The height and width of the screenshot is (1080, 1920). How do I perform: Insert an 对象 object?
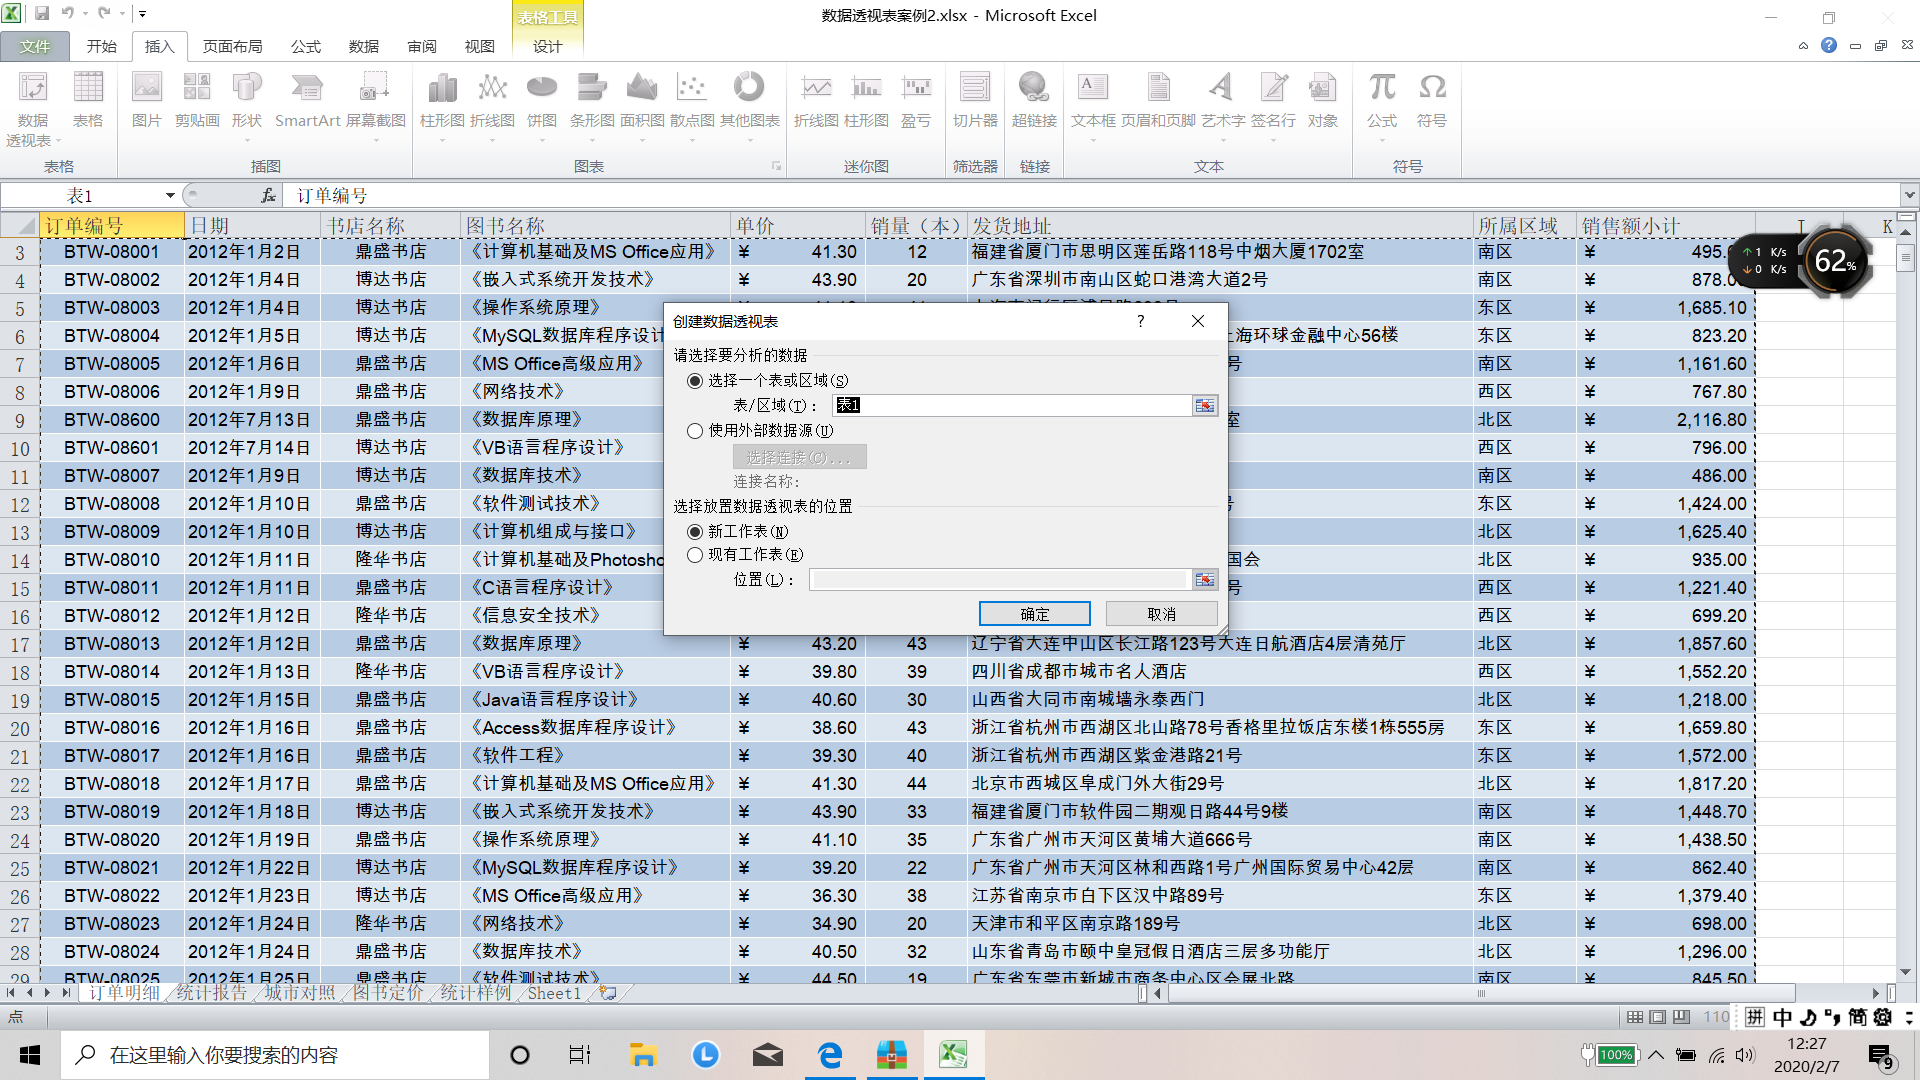[1322, 100]
